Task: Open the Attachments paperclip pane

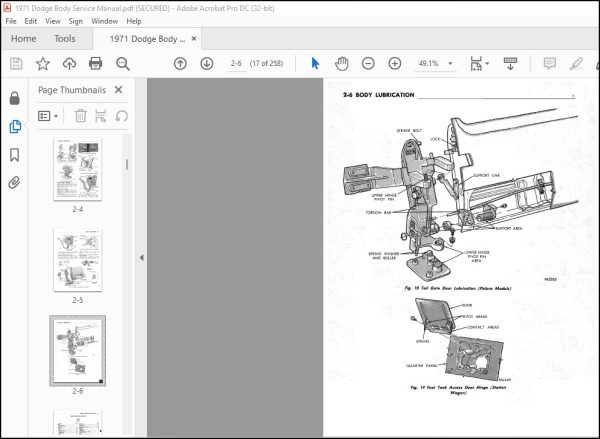Action: (x=15, y=183)
